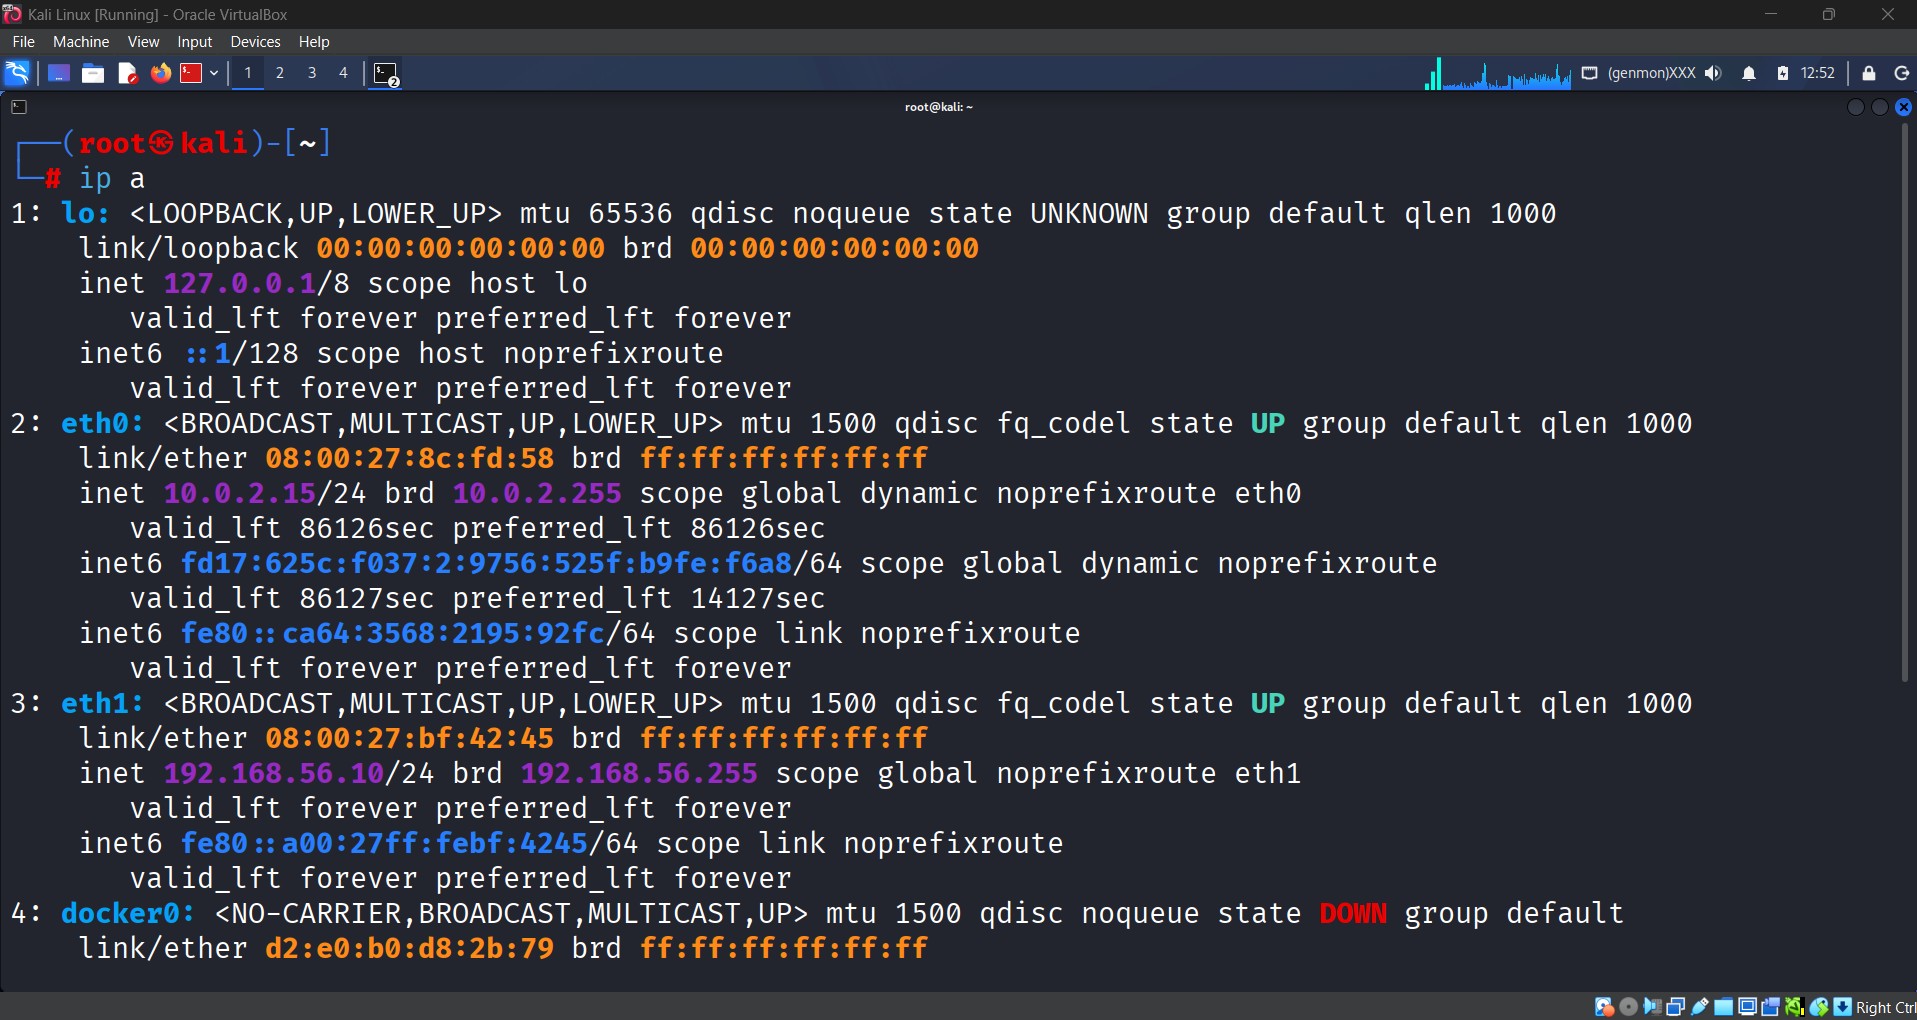Screen dimensions: 1917x1020
Task: Click MAC address 08:00:27:8c:fd:58
Action: click(410, 458)
